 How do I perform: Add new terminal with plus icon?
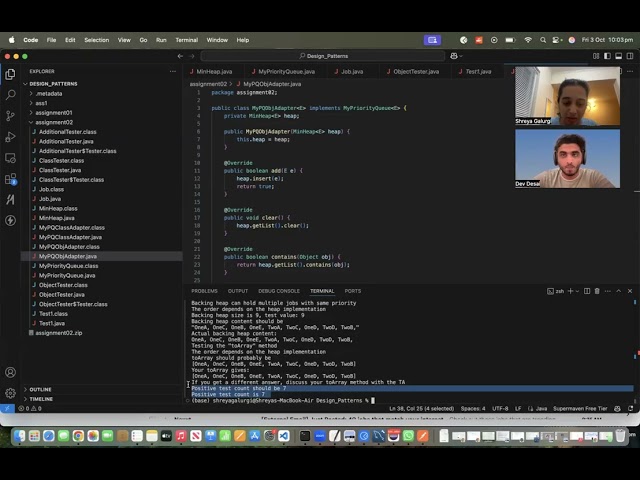[570, 291]
